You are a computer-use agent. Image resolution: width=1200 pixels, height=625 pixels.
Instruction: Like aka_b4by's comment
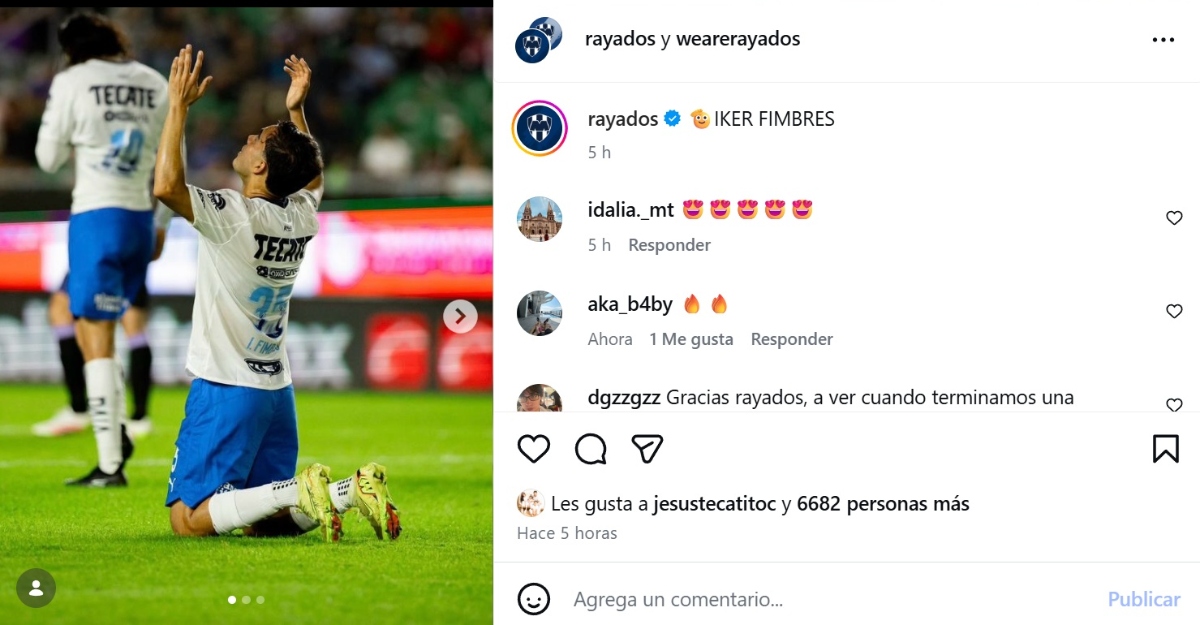1174,312
